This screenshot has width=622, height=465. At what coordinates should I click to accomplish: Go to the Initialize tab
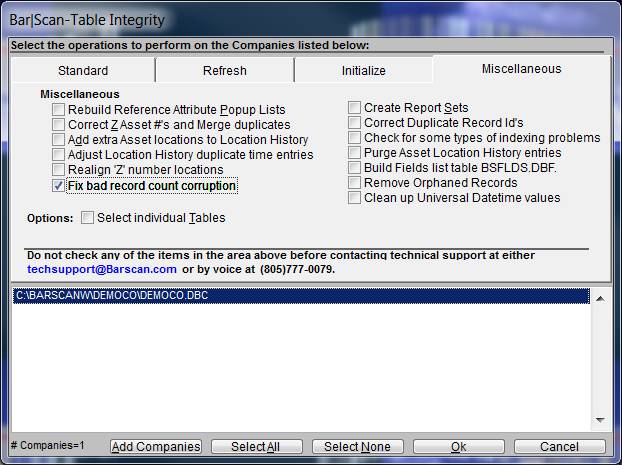pos(363,70)
